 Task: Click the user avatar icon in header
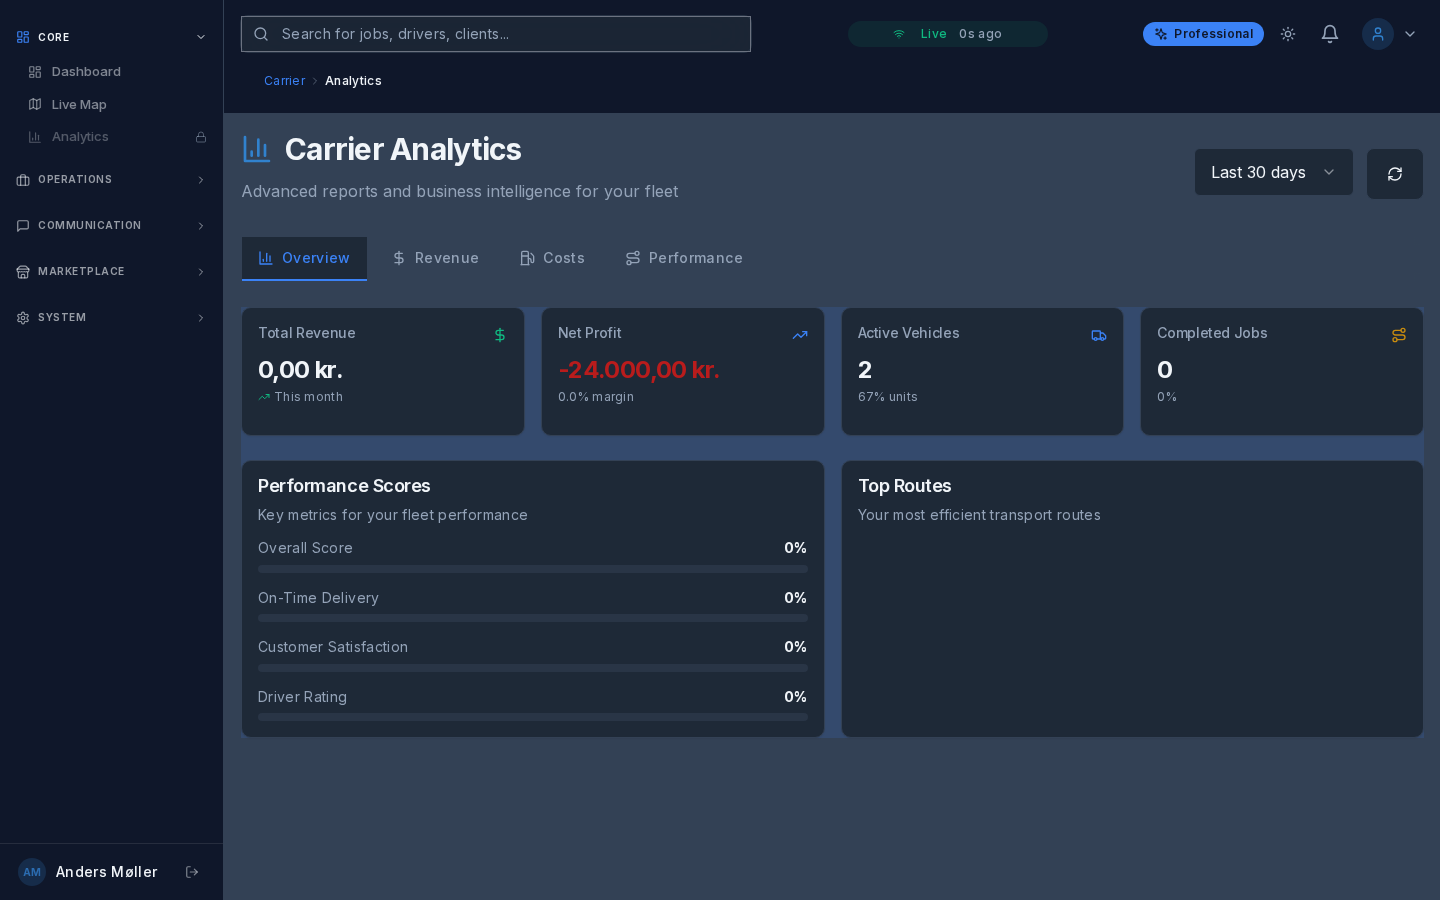[1377, 34]
